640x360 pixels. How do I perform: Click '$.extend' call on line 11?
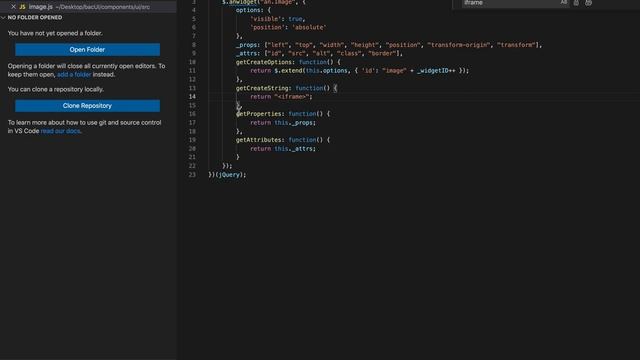[x=288, y=71]
